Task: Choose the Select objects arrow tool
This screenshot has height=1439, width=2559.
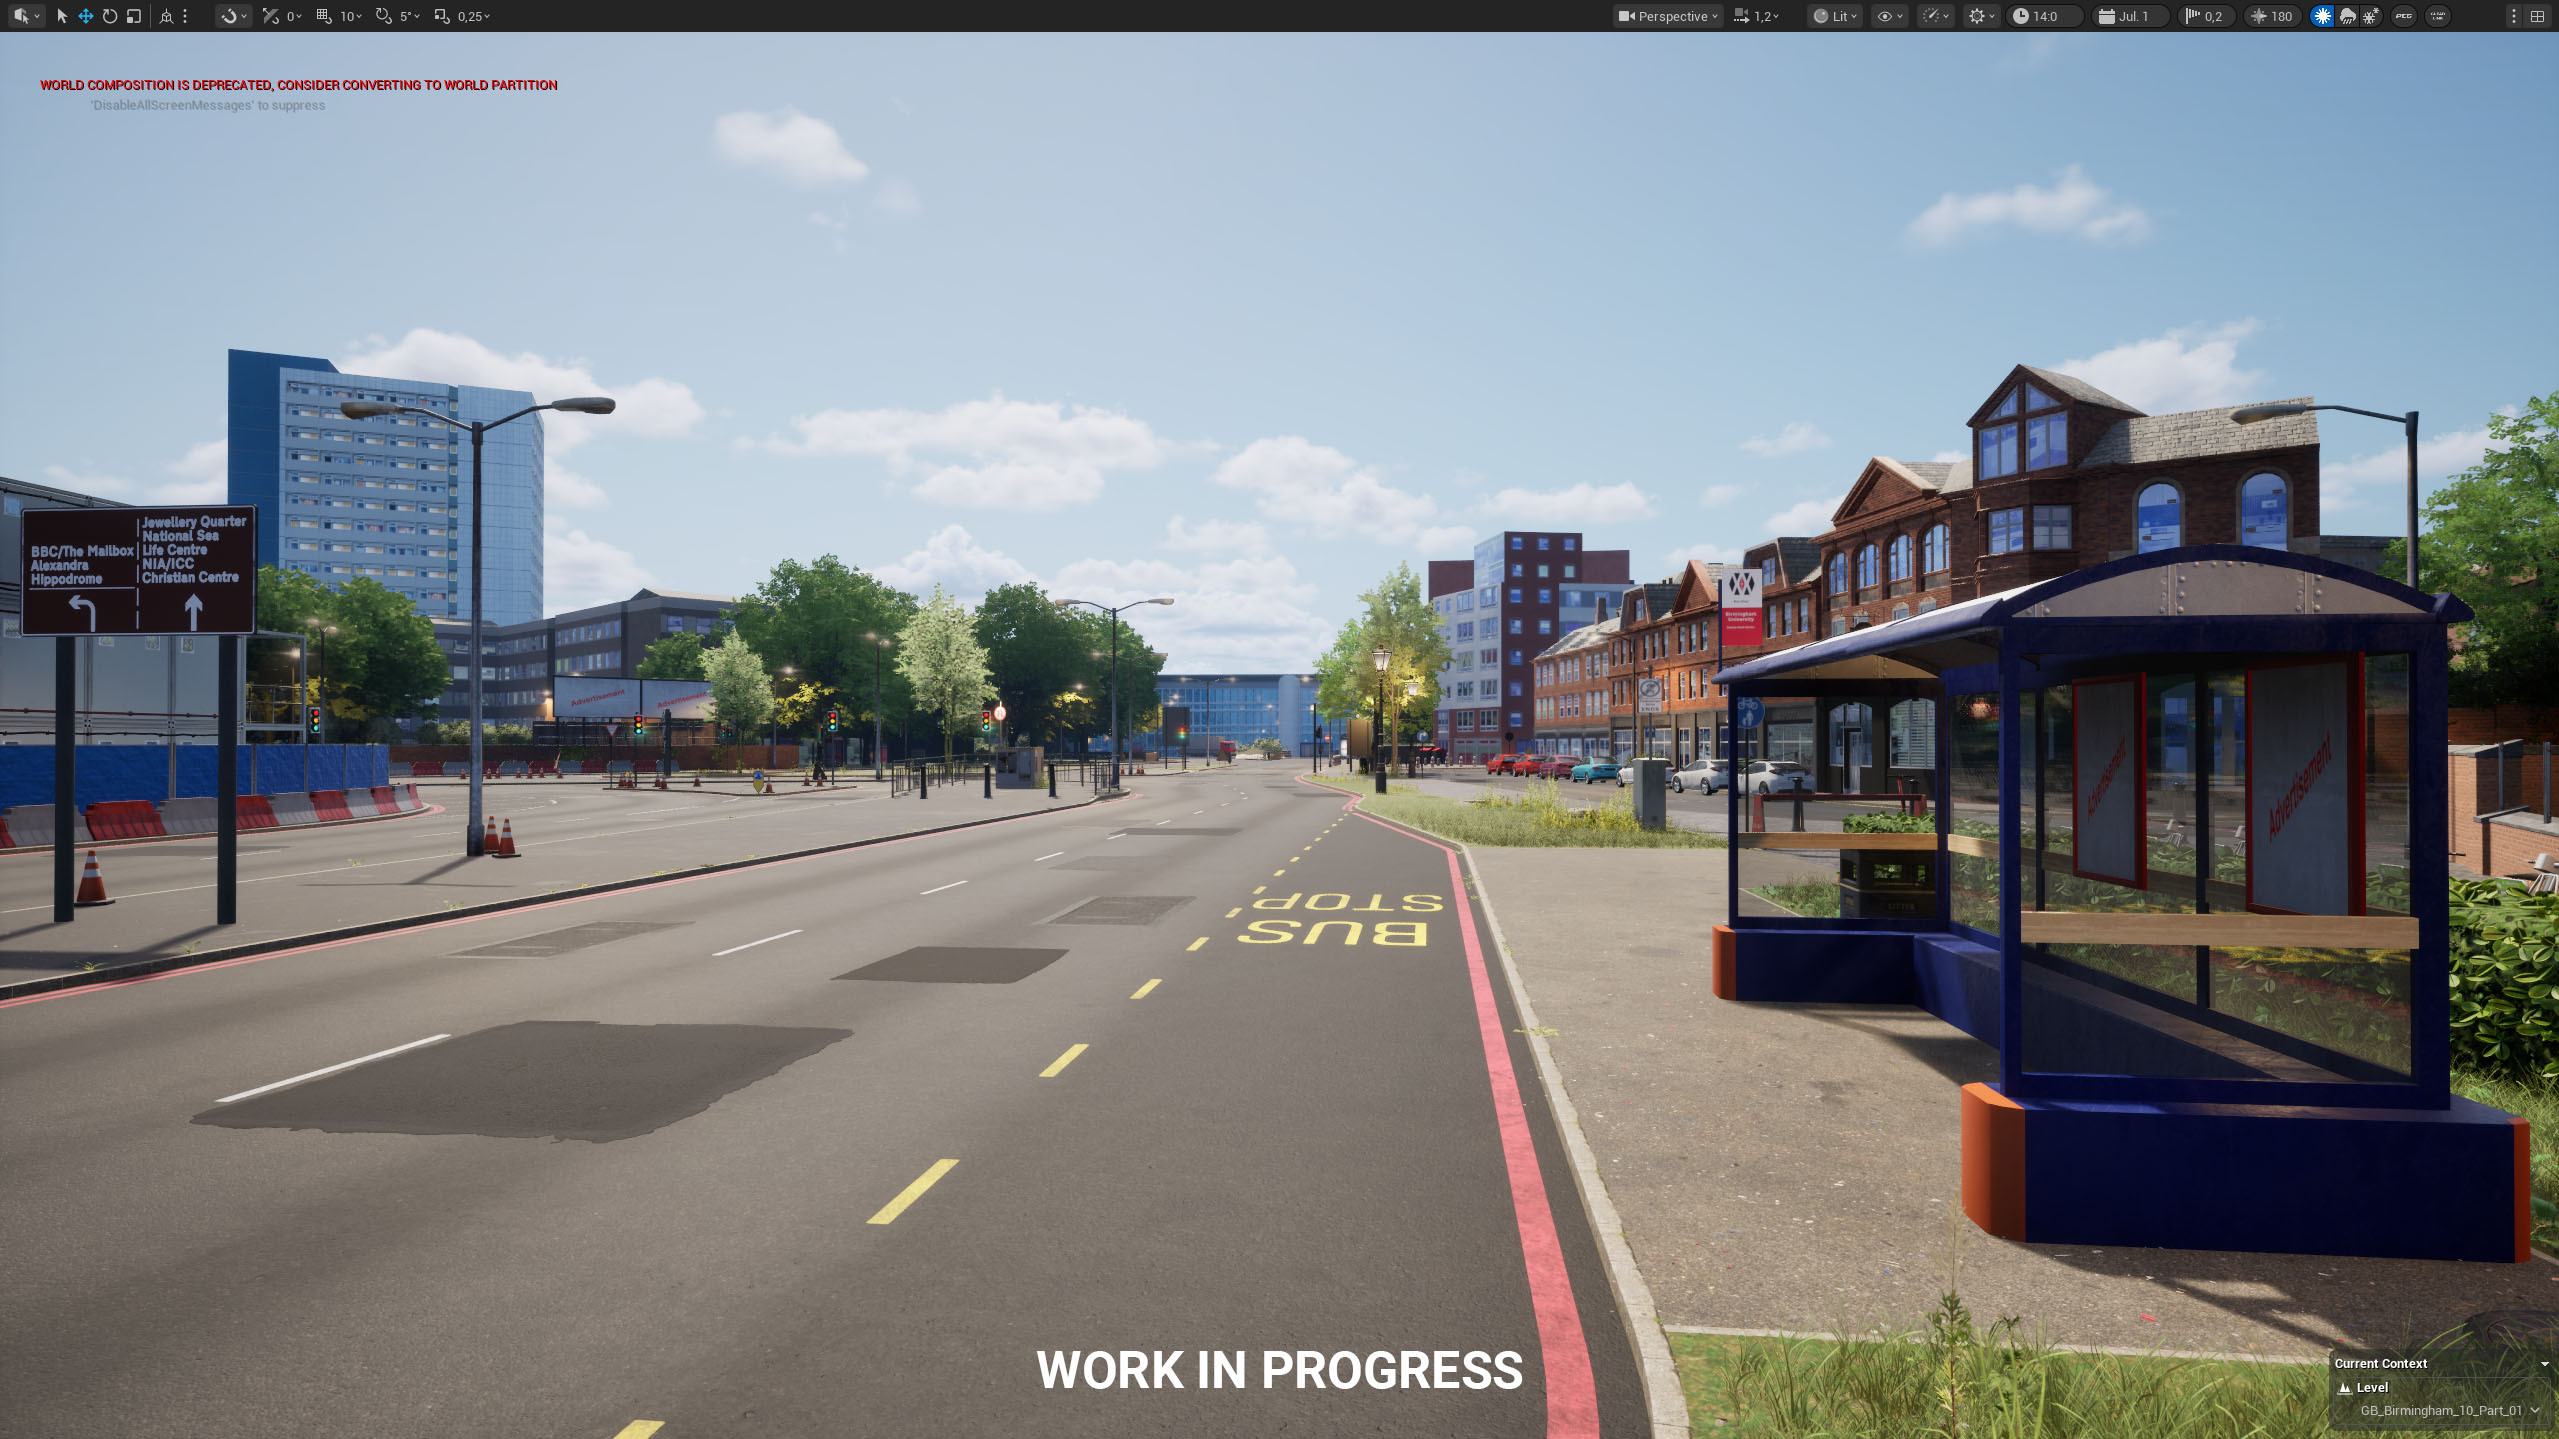Action: [x=62, y=16]
